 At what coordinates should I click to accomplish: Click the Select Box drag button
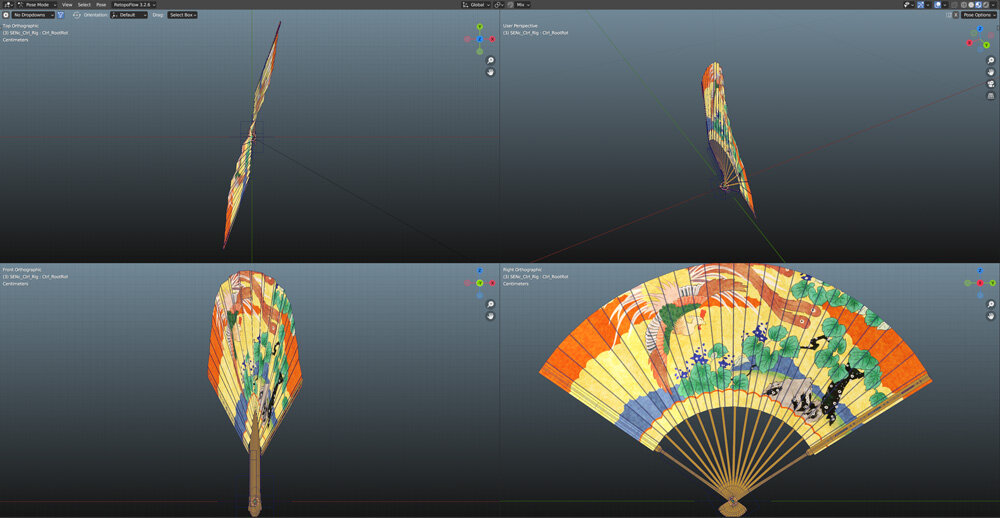tap(182, 15)
